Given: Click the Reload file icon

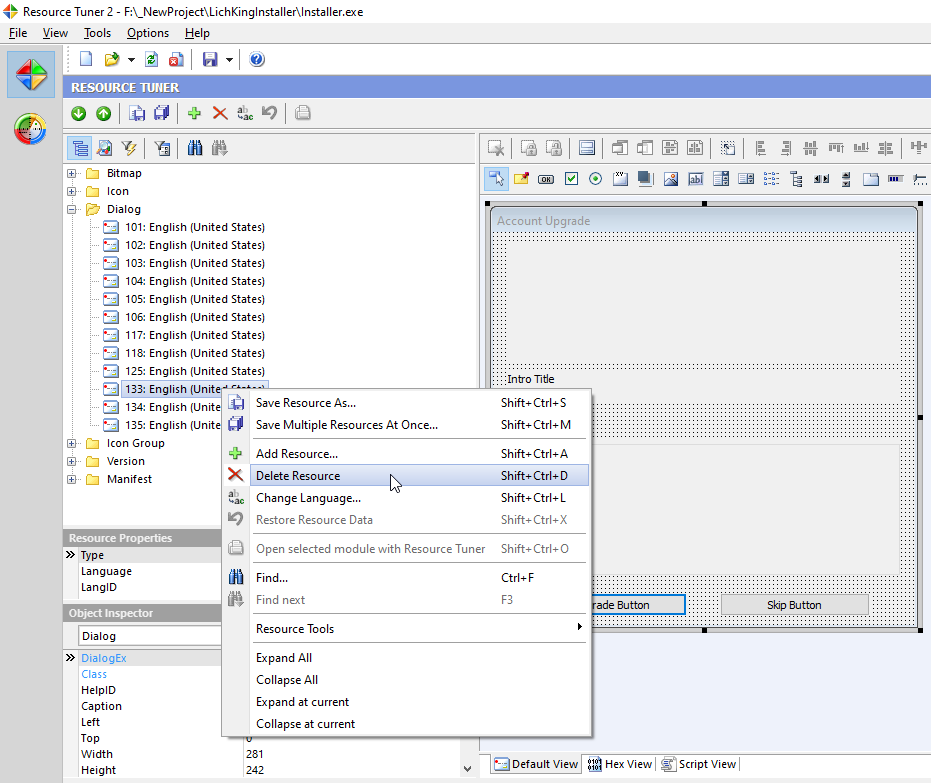Looking at the screenshot, I should 151,59.
